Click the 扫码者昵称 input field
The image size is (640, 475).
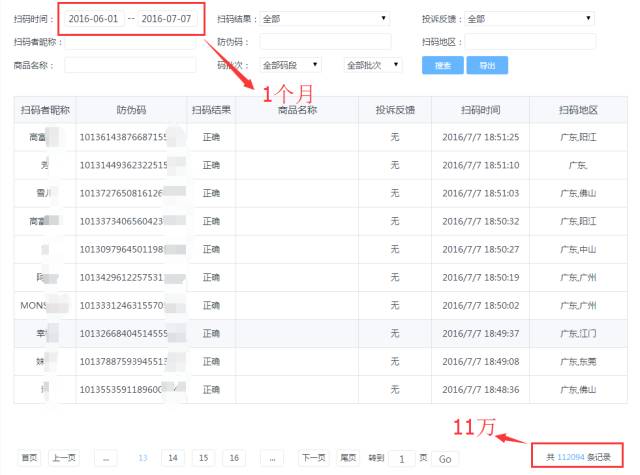[130, 42]
